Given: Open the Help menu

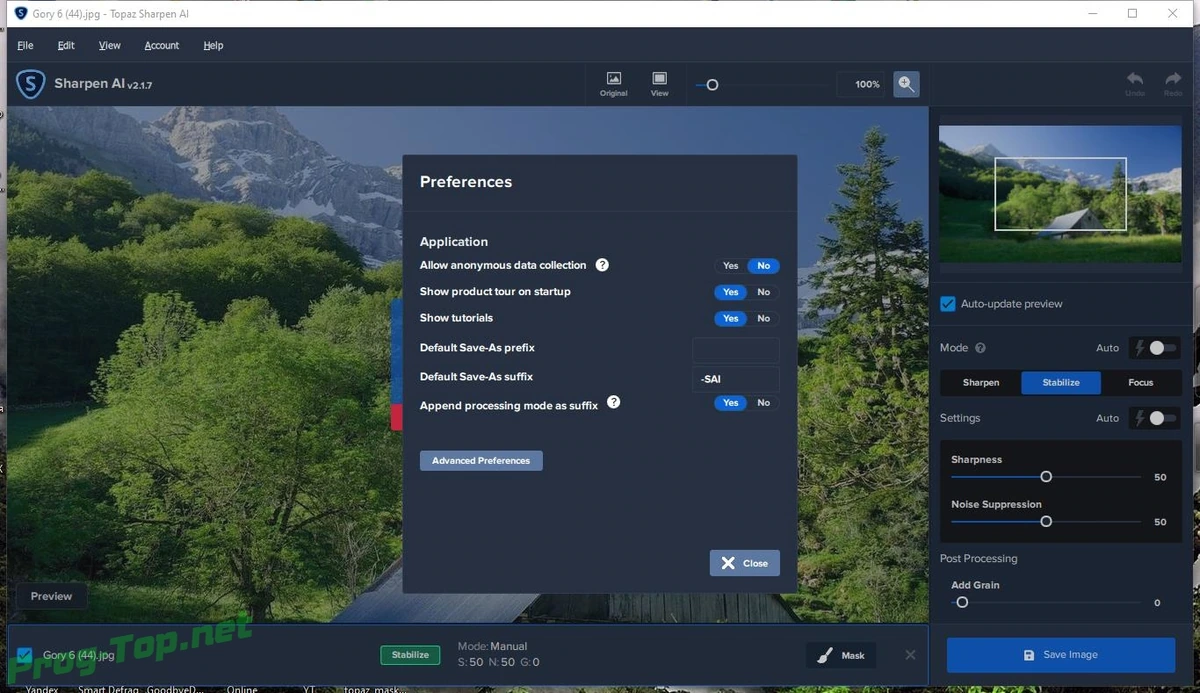Looking at the screenshot, I should coord(213,45).
